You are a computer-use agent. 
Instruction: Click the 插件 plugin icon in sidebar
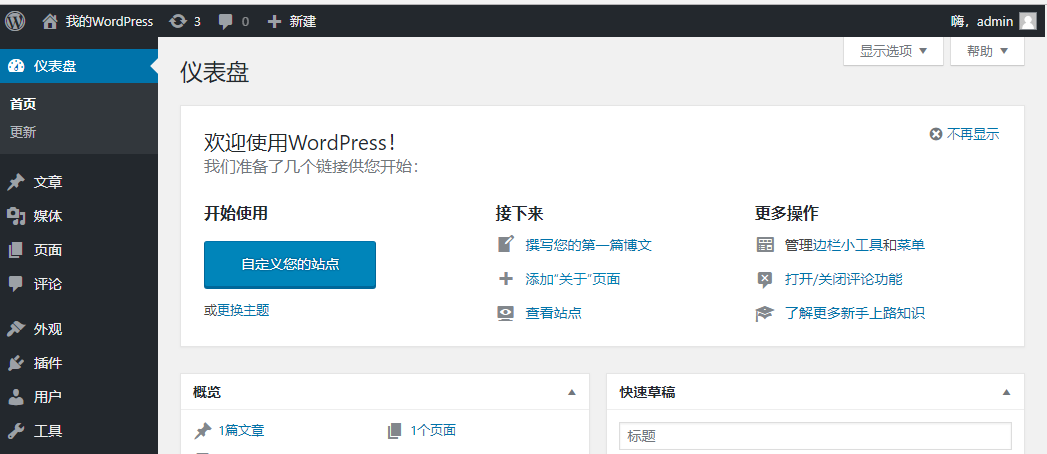16,363
